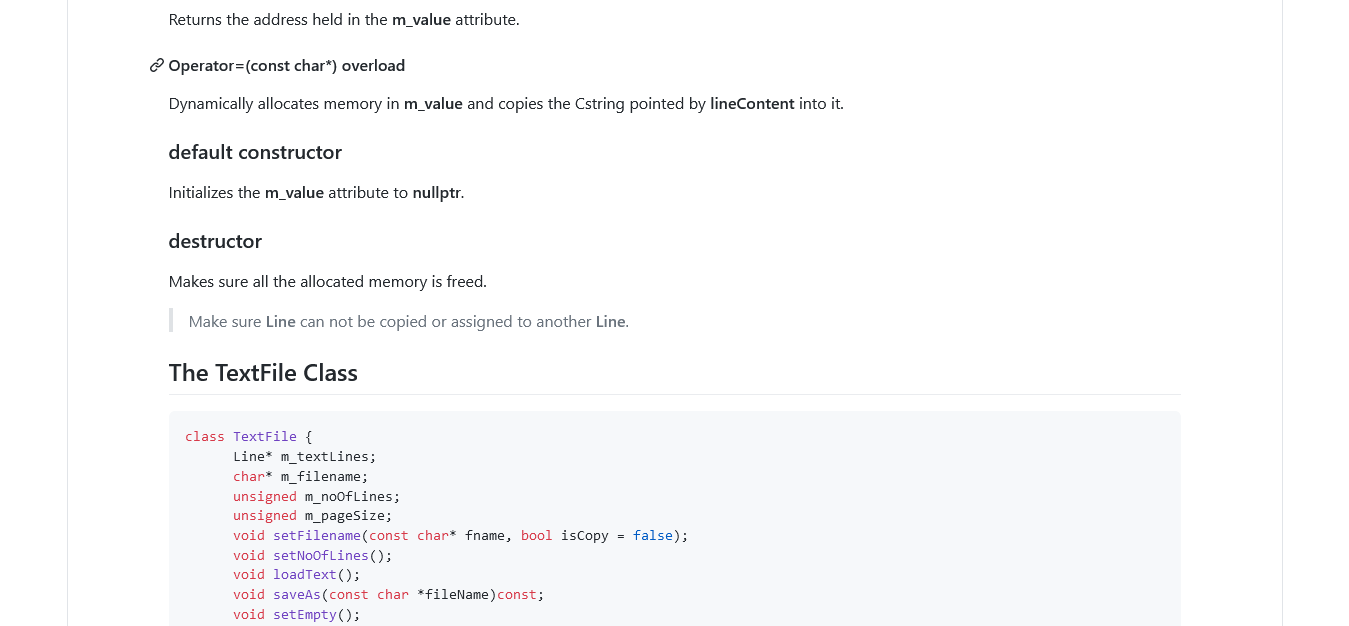Select the bool keyword in the code

536,535
